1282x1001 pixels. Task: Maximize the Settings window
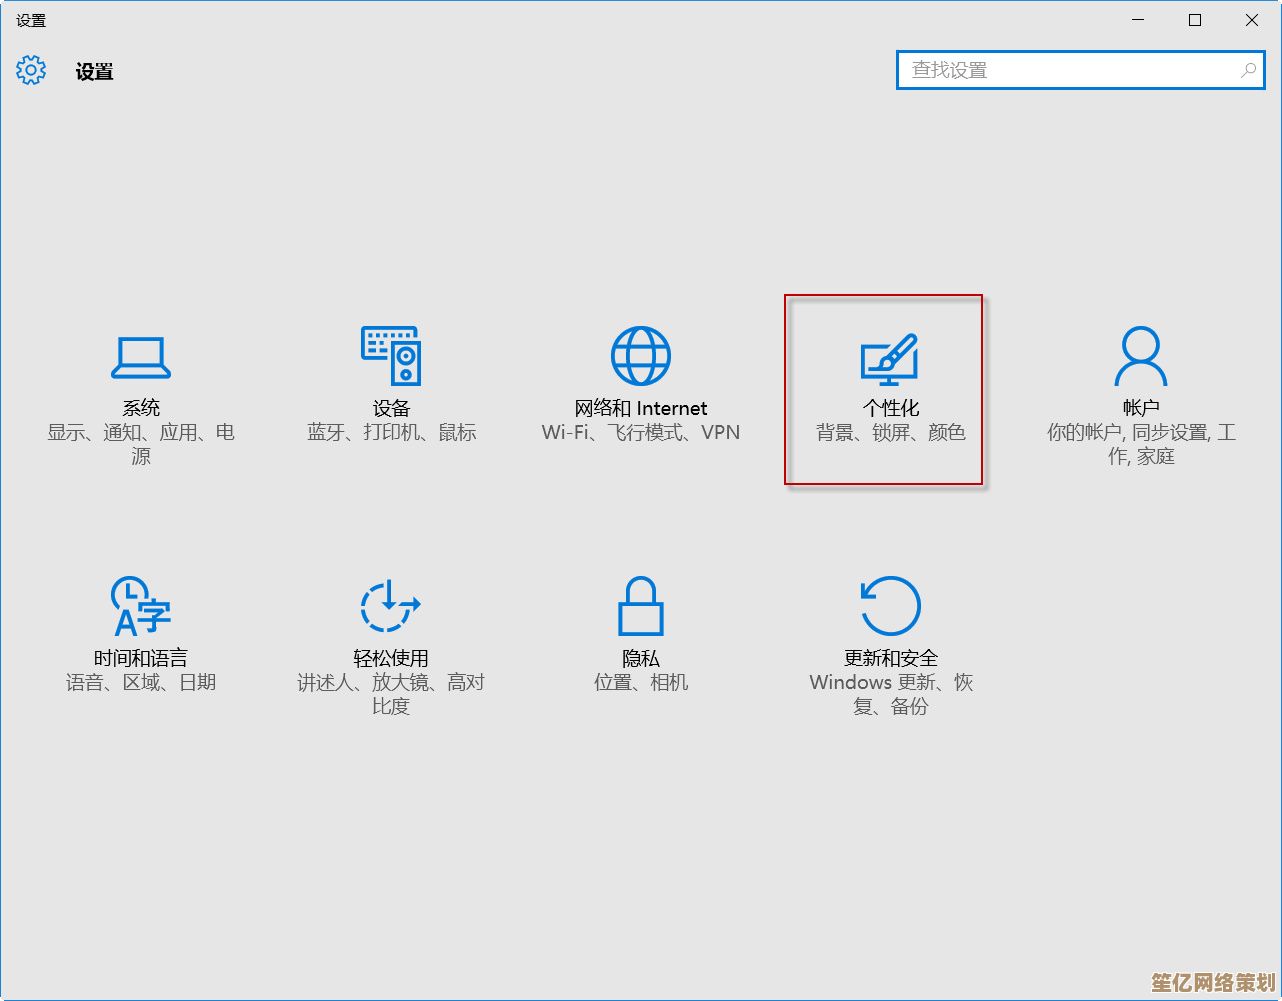(1195, 20)
